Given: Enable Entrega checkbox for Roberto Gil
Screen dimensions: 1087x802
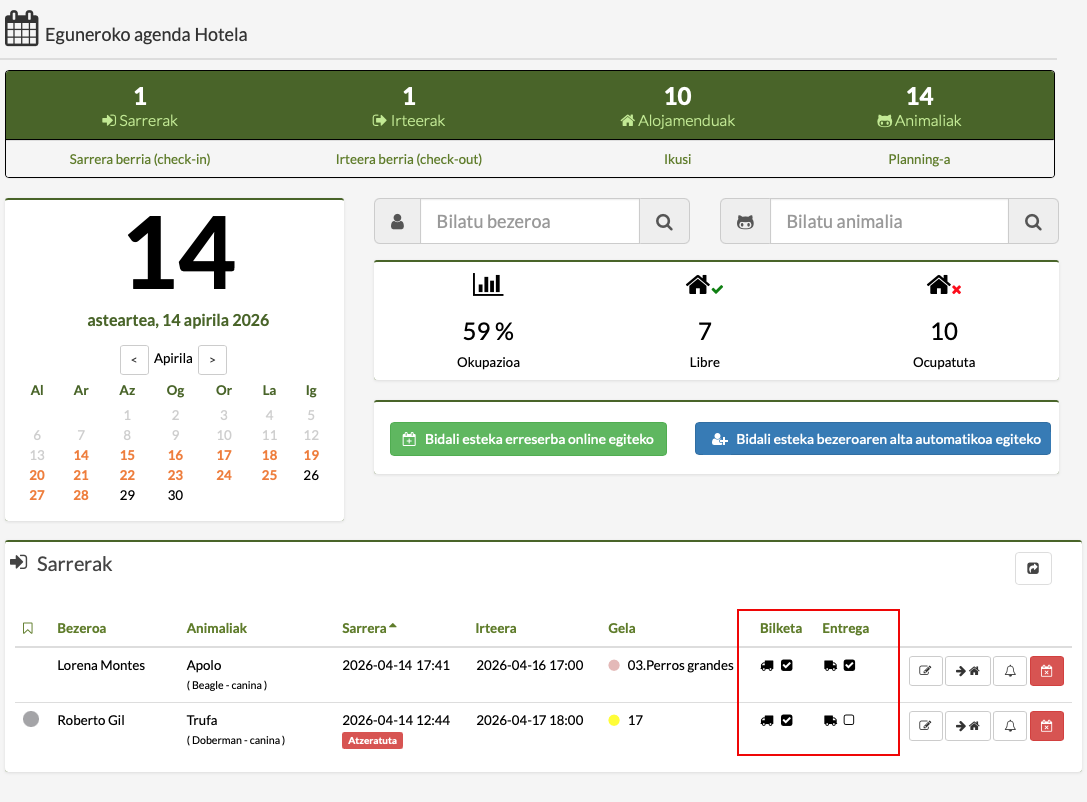Looking at the screenshot, I should pyautogui.click(x=849, y=720).
